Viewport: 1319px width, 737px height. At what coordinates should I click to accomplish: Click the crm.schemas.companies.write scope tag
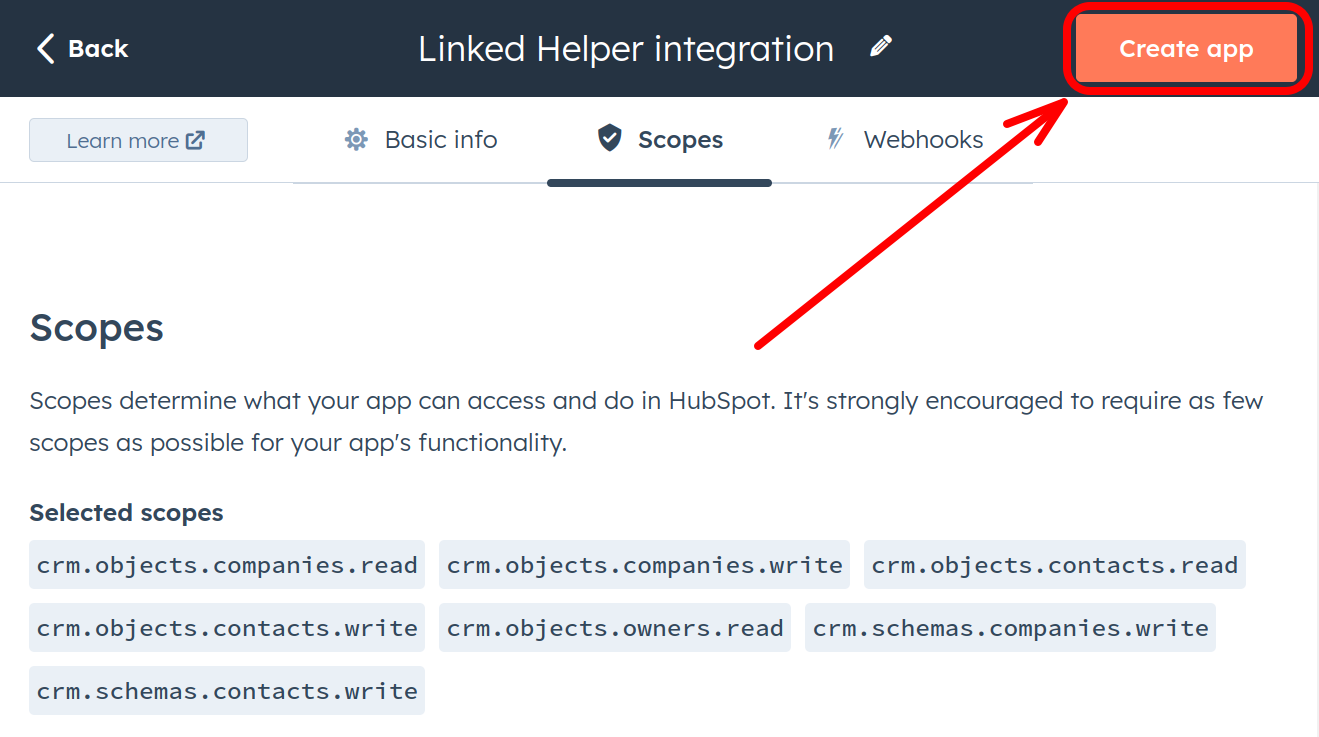point(1010,628)
